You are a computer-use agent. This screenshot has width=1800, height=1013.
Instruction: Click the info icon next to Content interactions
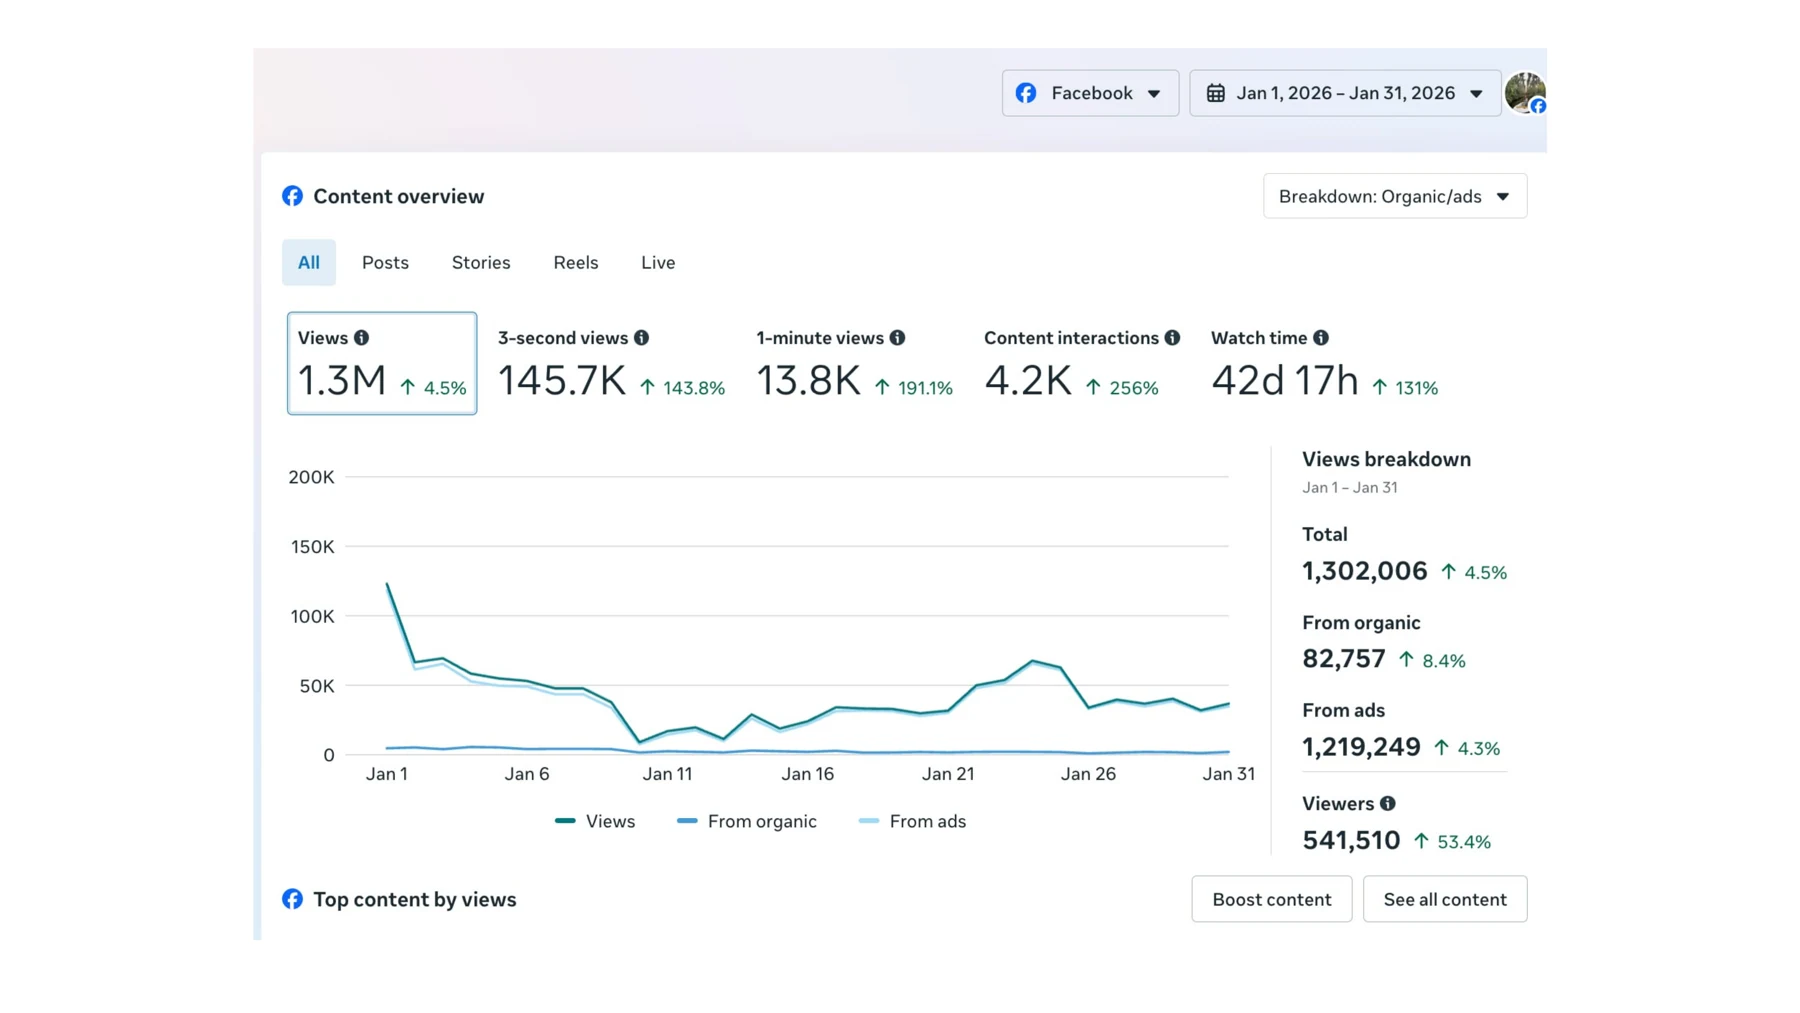click(1172, 338)
